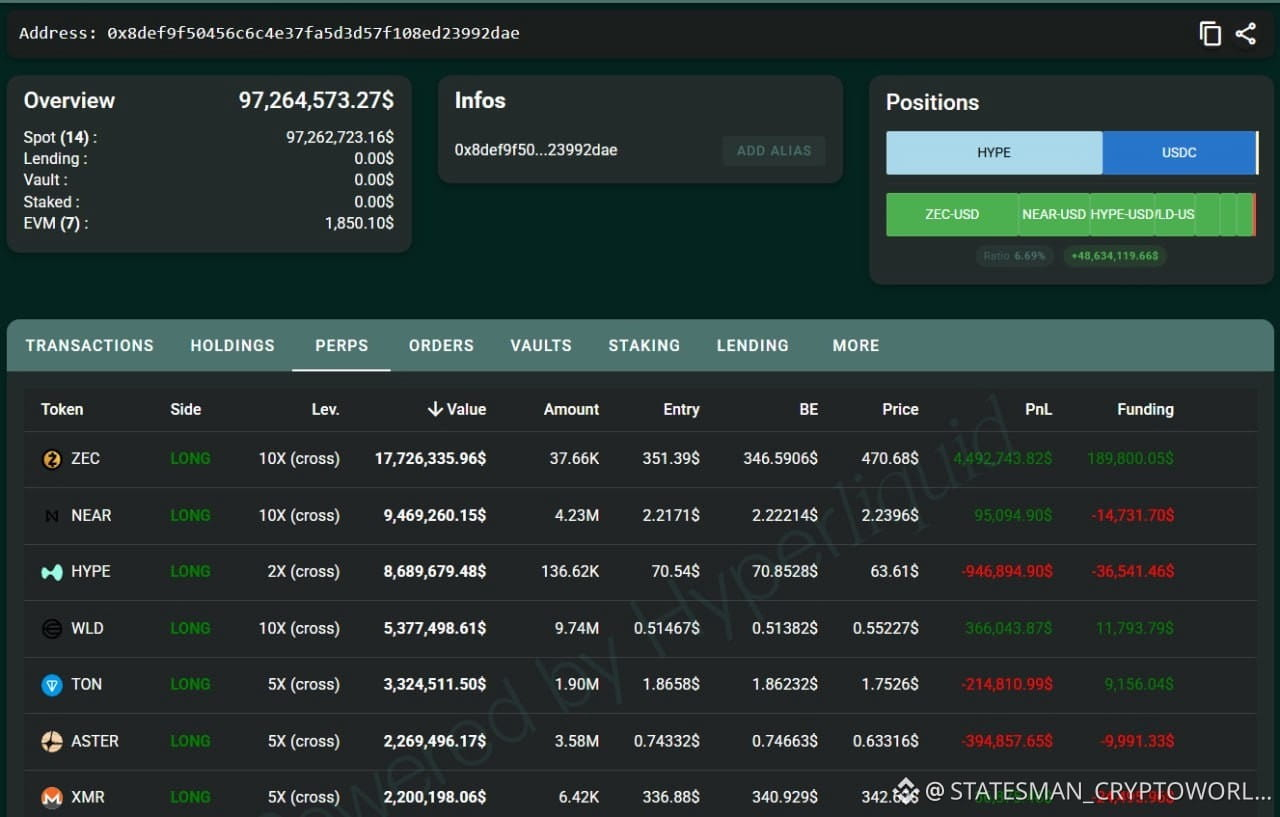Image resolution: width=1280 pixels, height=817 pixels.
Task: Click the ZEC entry price 351.39$
Action: 671,458
